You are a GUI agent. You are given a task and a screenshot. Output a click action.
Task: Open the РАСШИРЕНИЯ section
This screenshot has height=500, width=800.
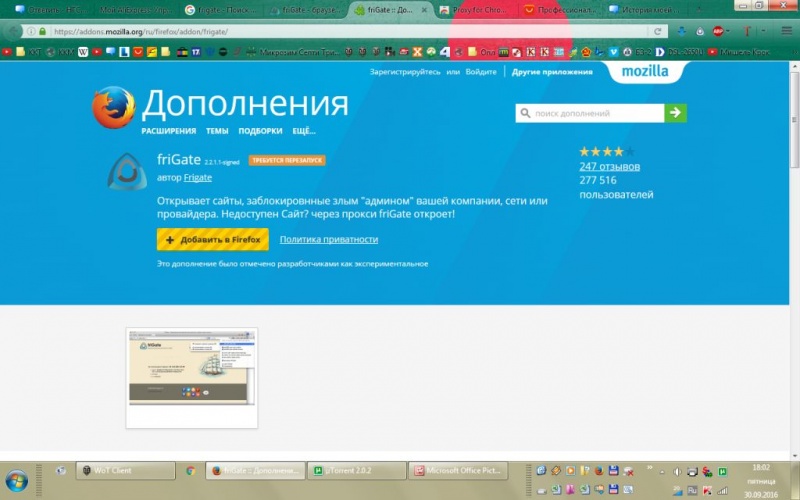pyautogui.click(x=168, y=131)
